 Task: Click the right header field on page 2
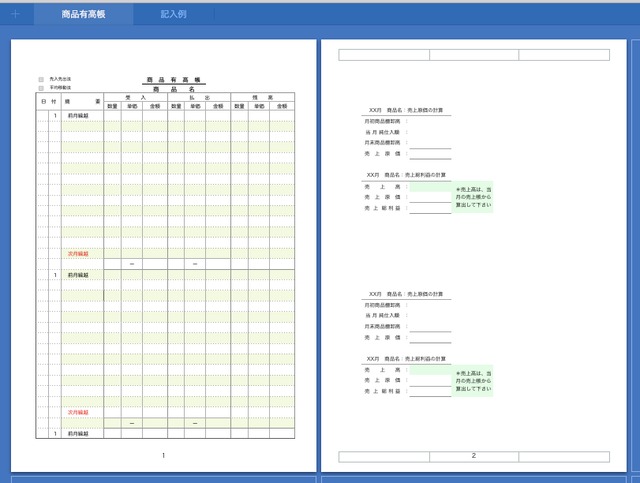(x=564, y=55)
